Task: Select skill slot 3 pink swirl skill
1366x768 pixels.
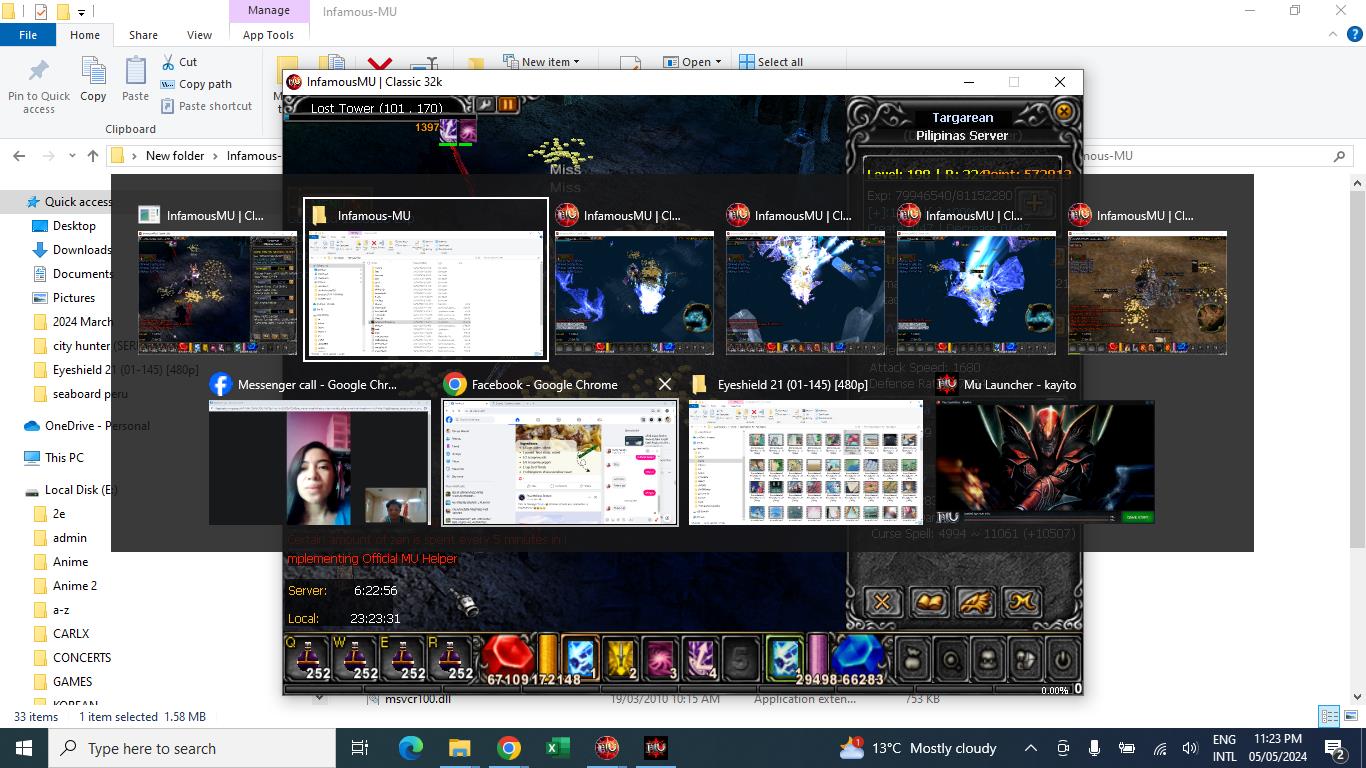Action: click(660, 658)
